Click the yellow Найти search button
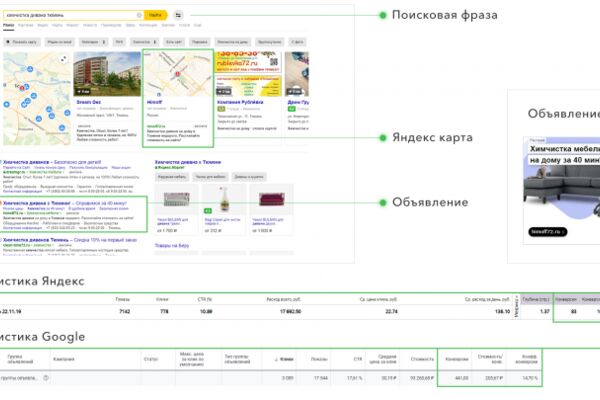This screenshot has width=600, height=400. pos(155,15)
